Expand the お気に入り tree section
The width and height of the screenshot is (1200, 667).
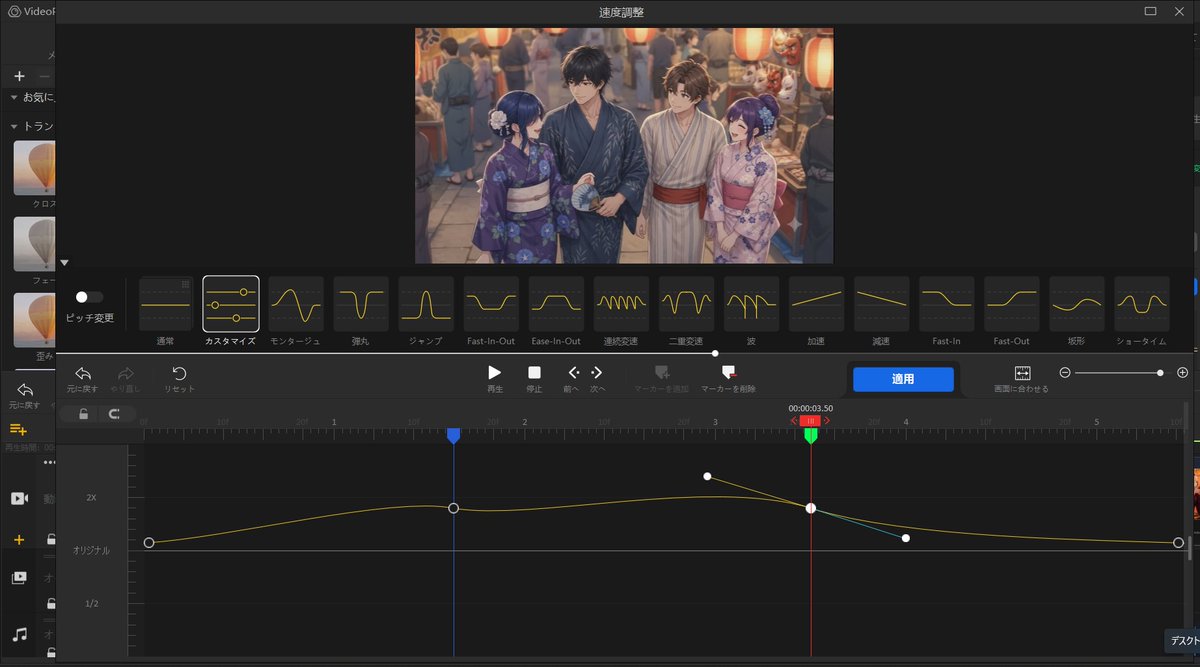(x=14, y=97)
